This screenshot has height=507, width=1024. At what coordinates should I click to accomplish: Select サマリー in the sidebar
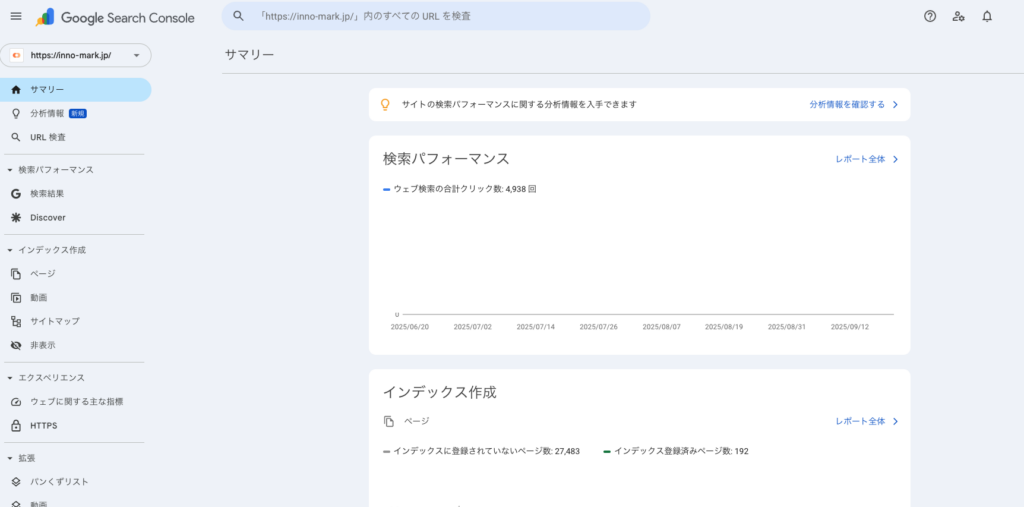(47, 90)
